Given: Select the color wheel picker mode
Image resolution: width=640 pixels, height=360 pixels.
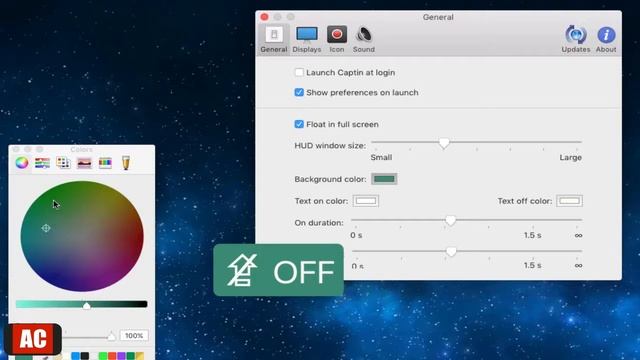Looking at the screenshot, I should pyautogui.click(x=22, y=162).
